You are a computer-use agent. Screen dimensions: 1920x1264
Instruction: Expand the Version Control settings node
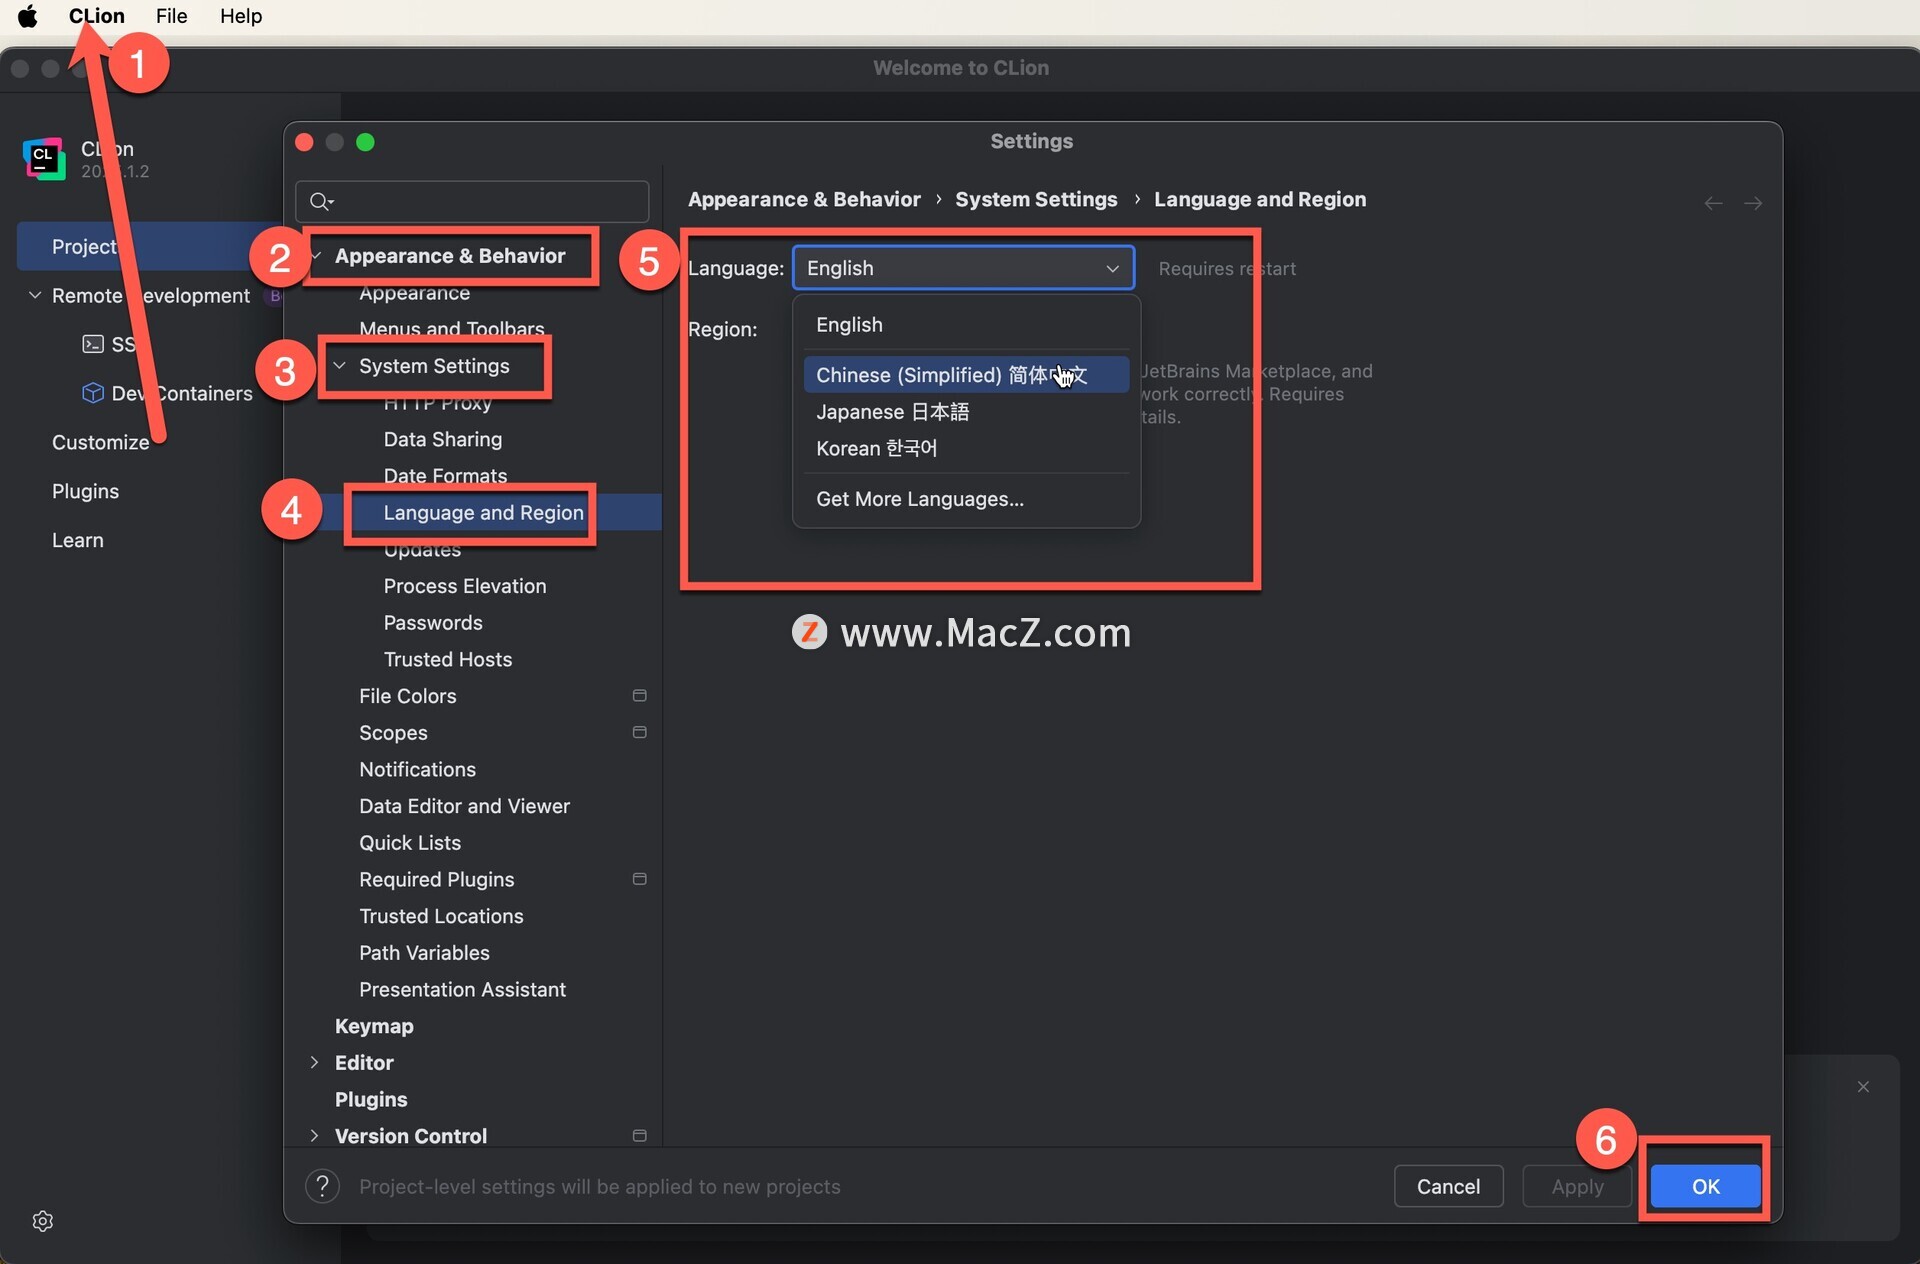314,1135
